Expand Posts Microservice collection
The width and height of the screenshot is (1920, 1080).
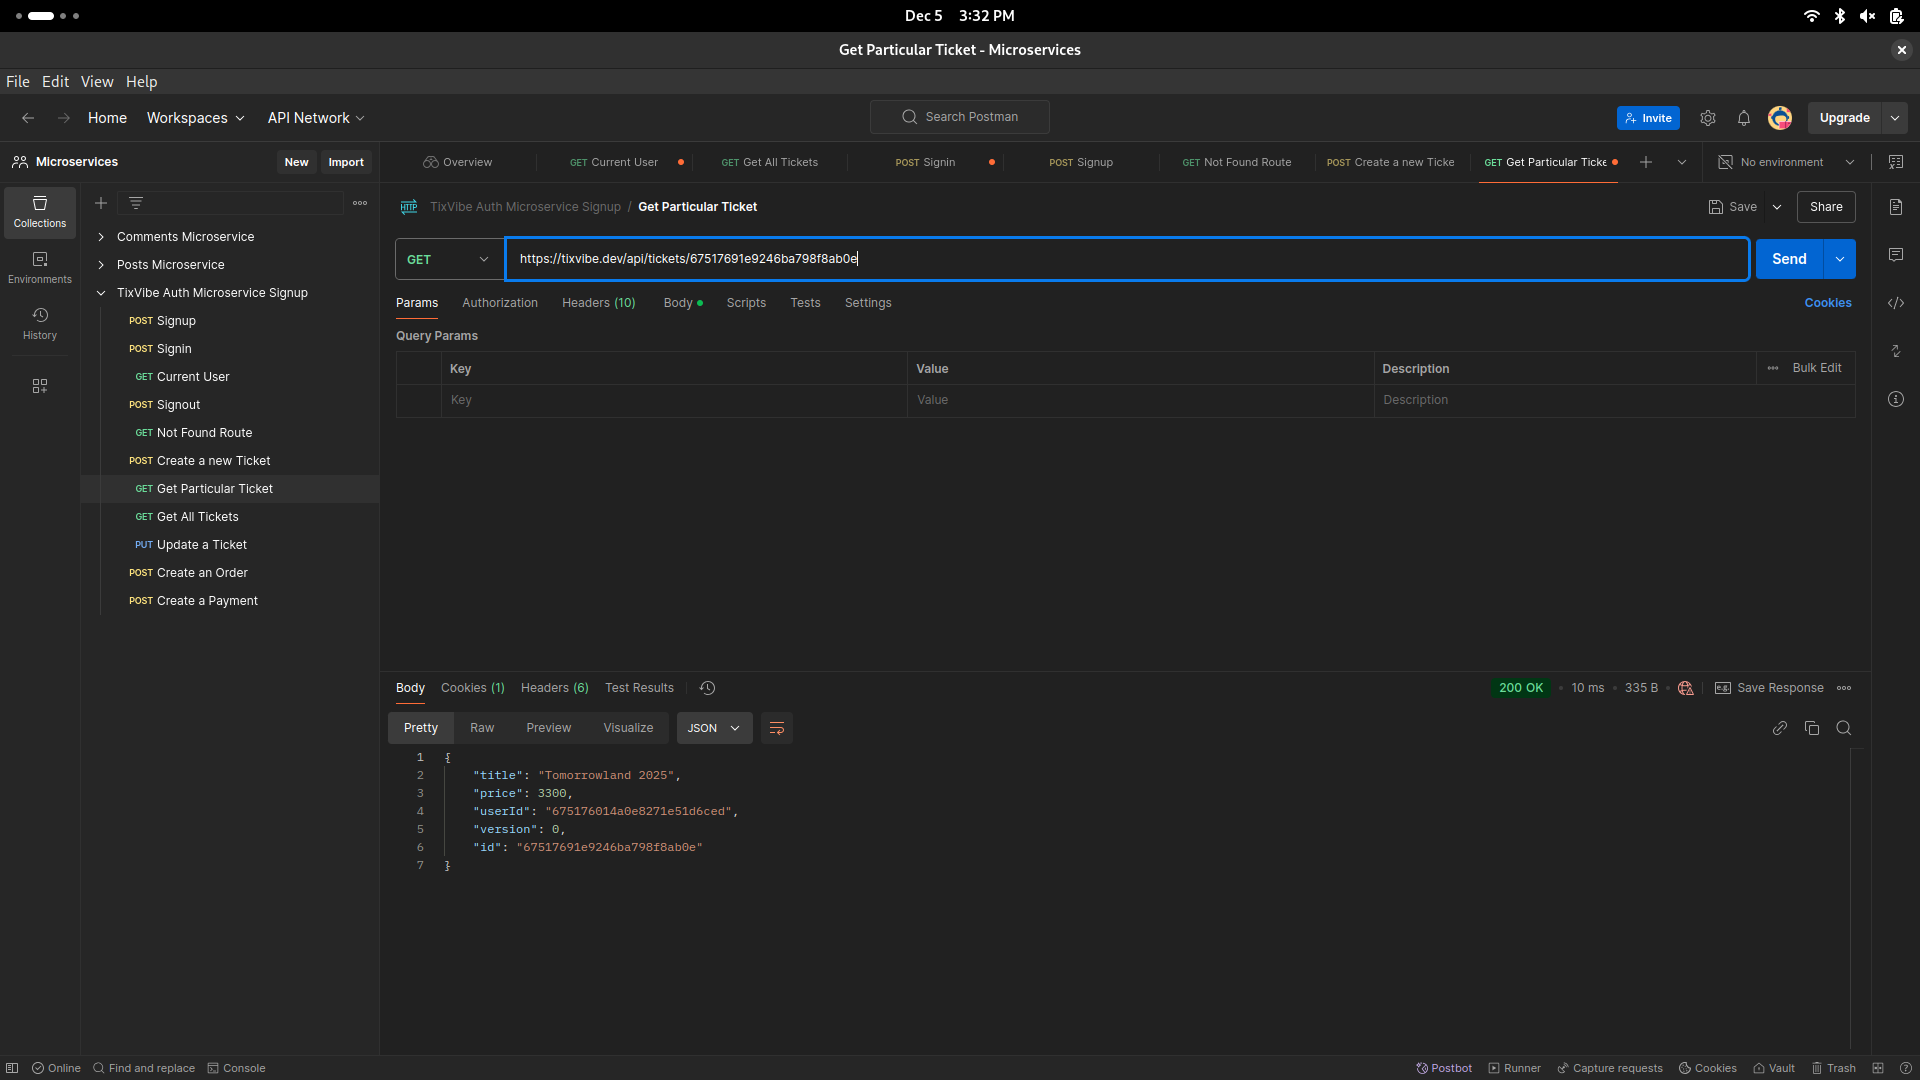click(101, 265)
